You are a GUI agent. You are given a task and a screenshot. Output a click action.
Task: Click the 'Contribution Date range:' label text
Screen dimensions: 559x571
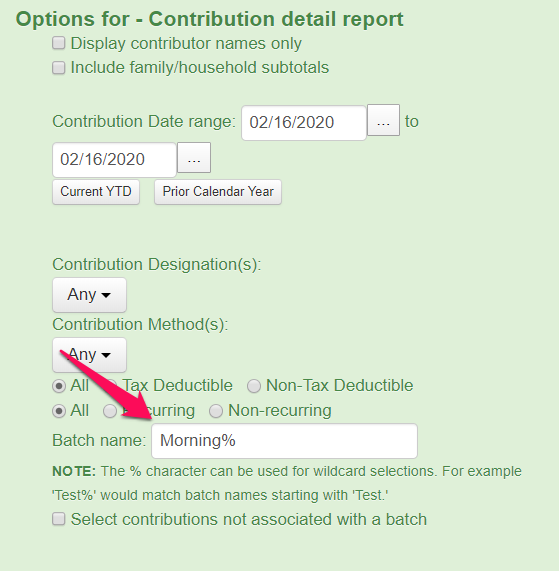144,121
